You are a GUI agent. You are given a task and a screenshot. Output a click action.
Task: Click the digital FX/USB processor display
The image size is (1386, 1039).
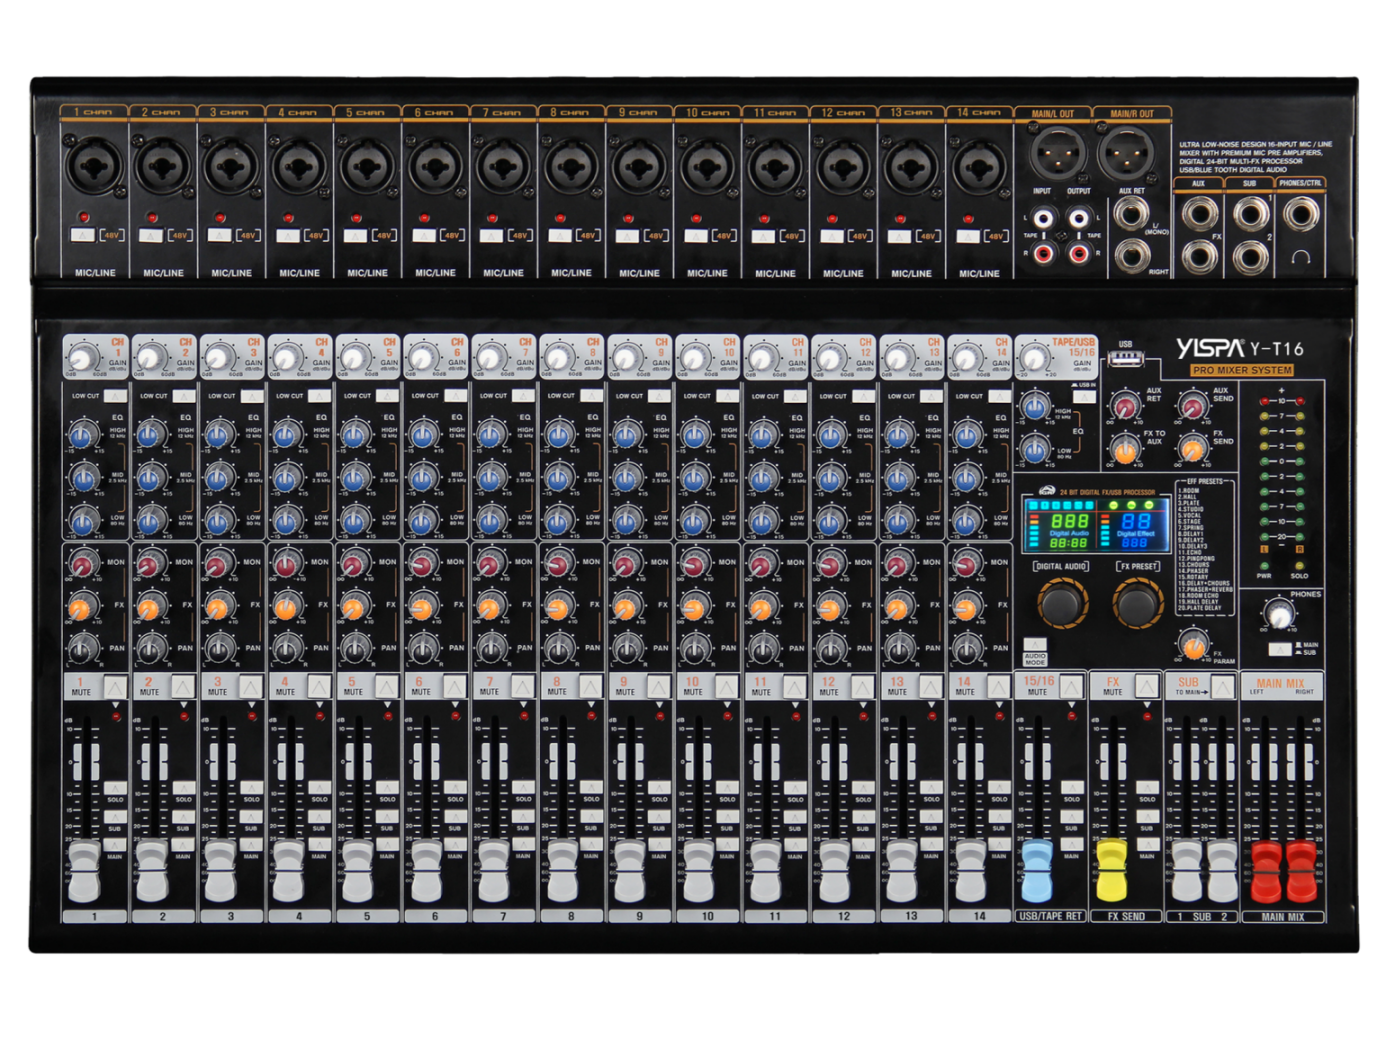point(1096,524)
